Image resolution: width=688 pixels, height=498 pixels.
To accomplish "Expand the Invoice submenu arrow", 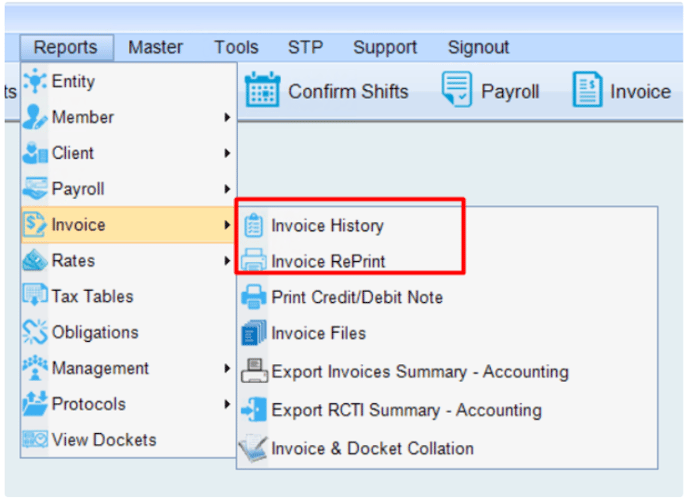I will (227, 225).
